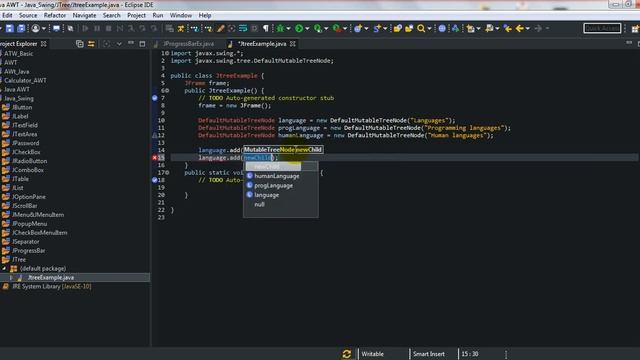Toggle Mark Occurrences icon left of pencil

click(x=209, y=28)
